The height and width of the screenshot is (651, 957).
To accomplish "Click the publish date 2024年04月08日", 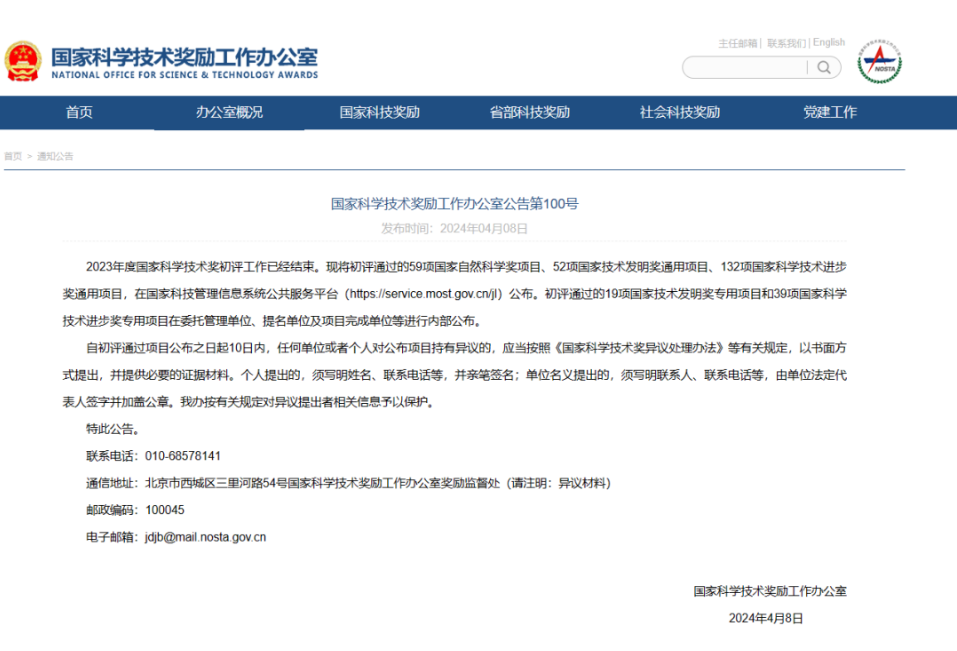I will pos(483,229).
